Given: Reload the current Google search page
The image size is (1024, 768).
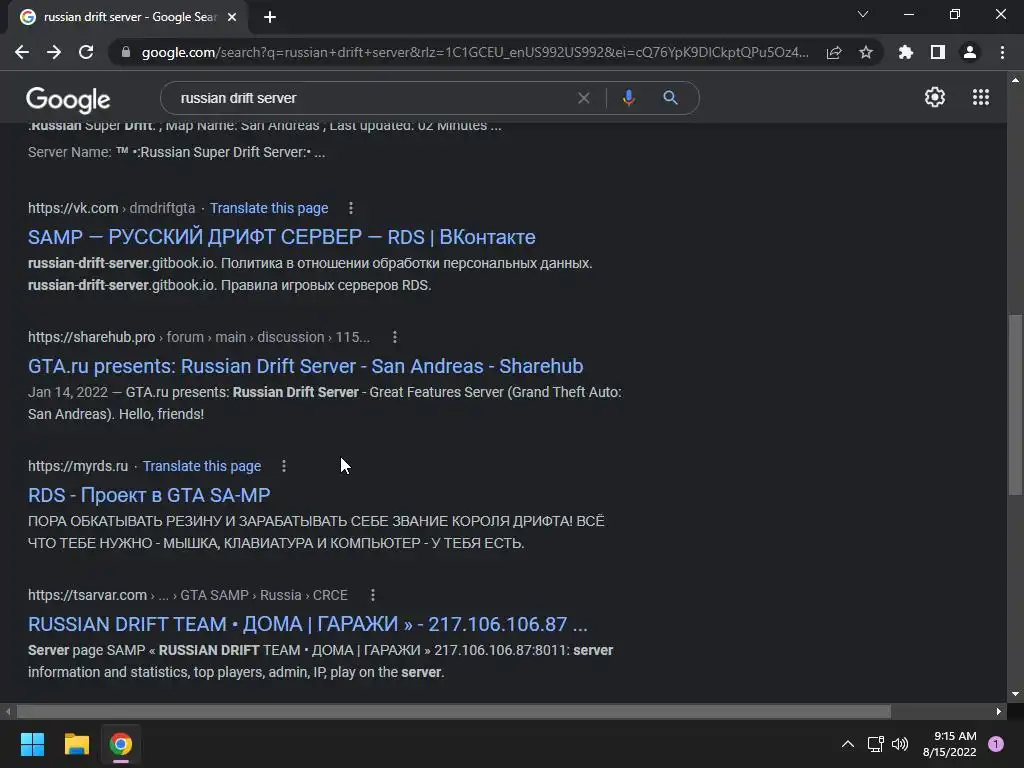Looking at the screenshot, I should click(86, 52).
